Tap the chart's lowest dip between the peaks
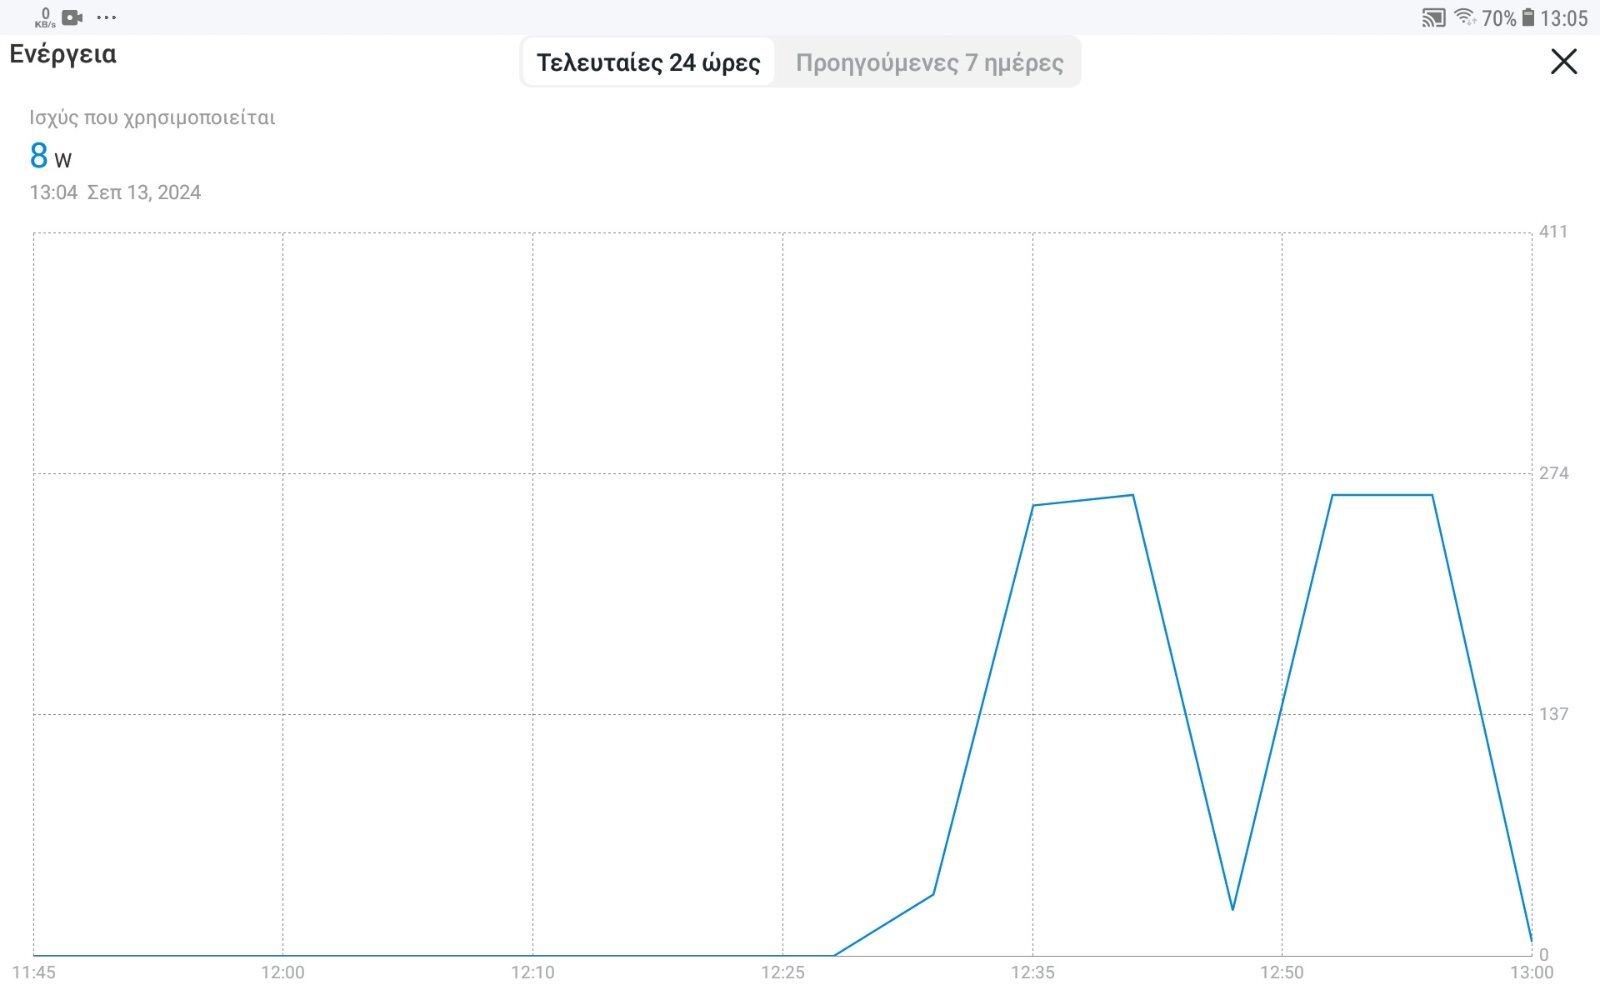 [1232, 908]
